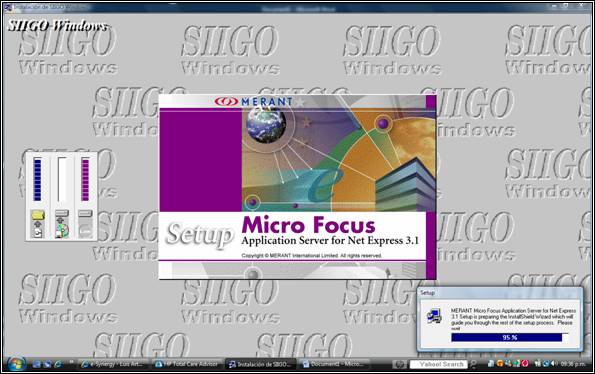Click the 95 % setup progress bar
This screenshot has height=374, width=595.
pos(509,337)
